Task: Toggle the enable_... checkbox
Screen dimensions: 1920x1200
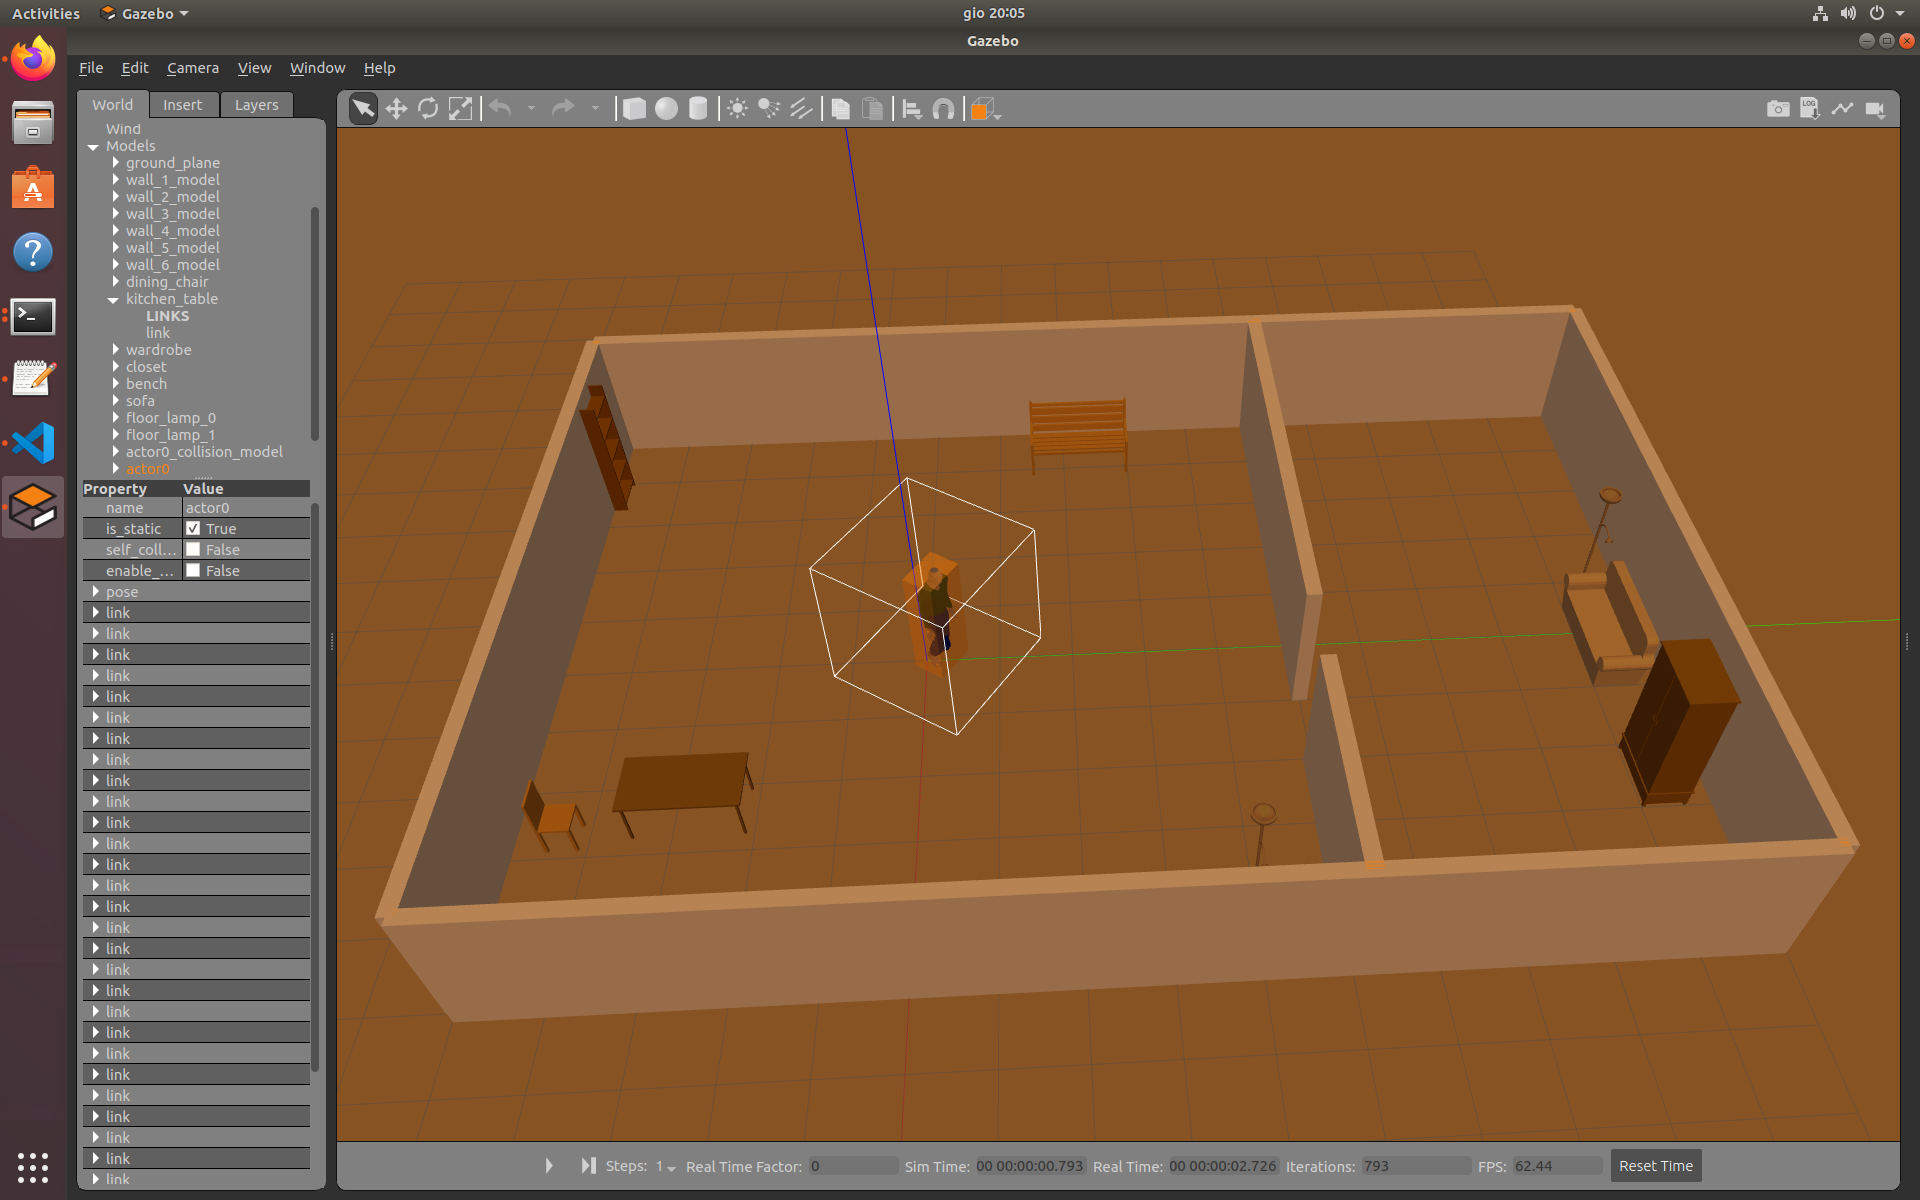Action: tap(193, 570)
